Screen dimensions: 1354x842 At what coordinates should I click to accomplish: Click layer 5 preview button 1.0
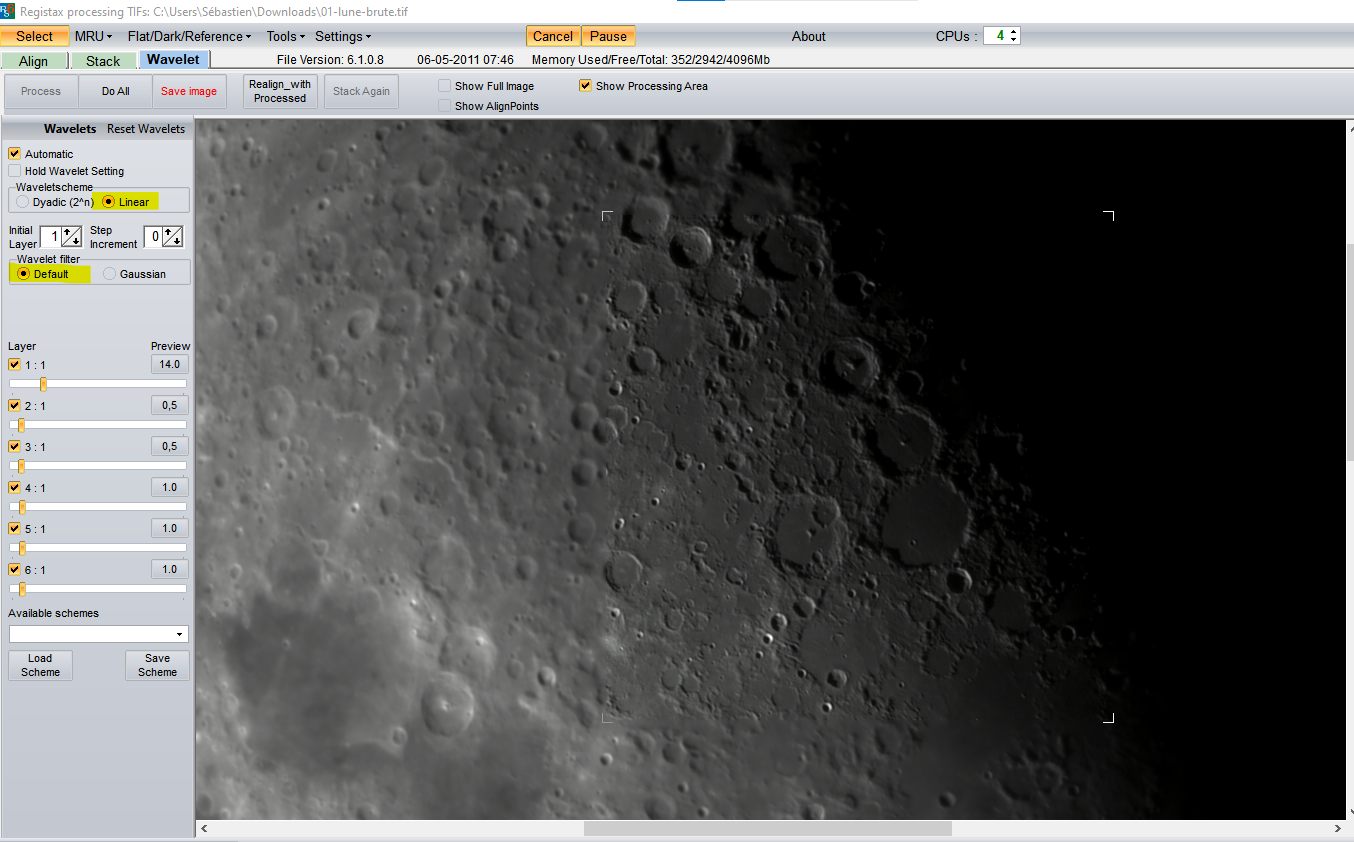pyautogui.click(x=170, y=528)
